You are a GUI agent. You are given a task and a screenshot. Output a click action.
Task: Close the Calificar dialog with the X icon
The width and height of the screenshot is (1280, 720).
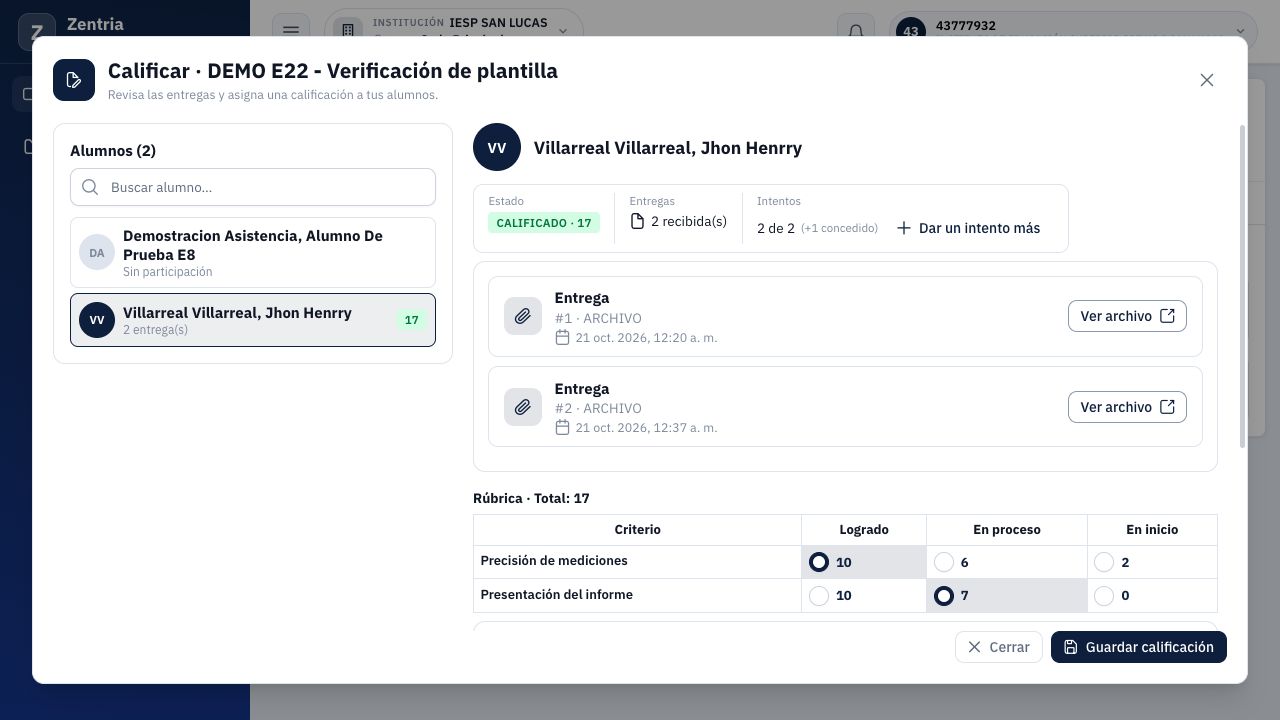click(x=1207, y=80)
